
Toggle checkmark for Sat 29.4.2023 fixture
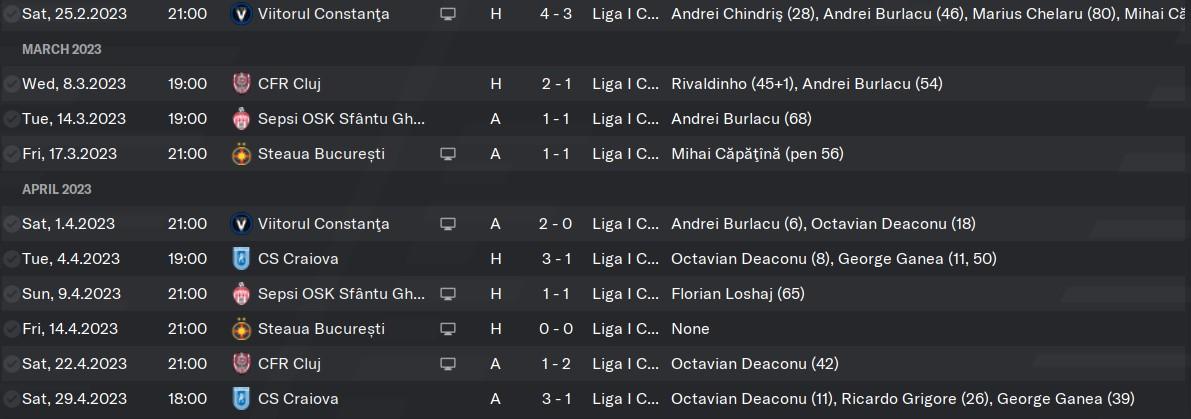[11, 399]
